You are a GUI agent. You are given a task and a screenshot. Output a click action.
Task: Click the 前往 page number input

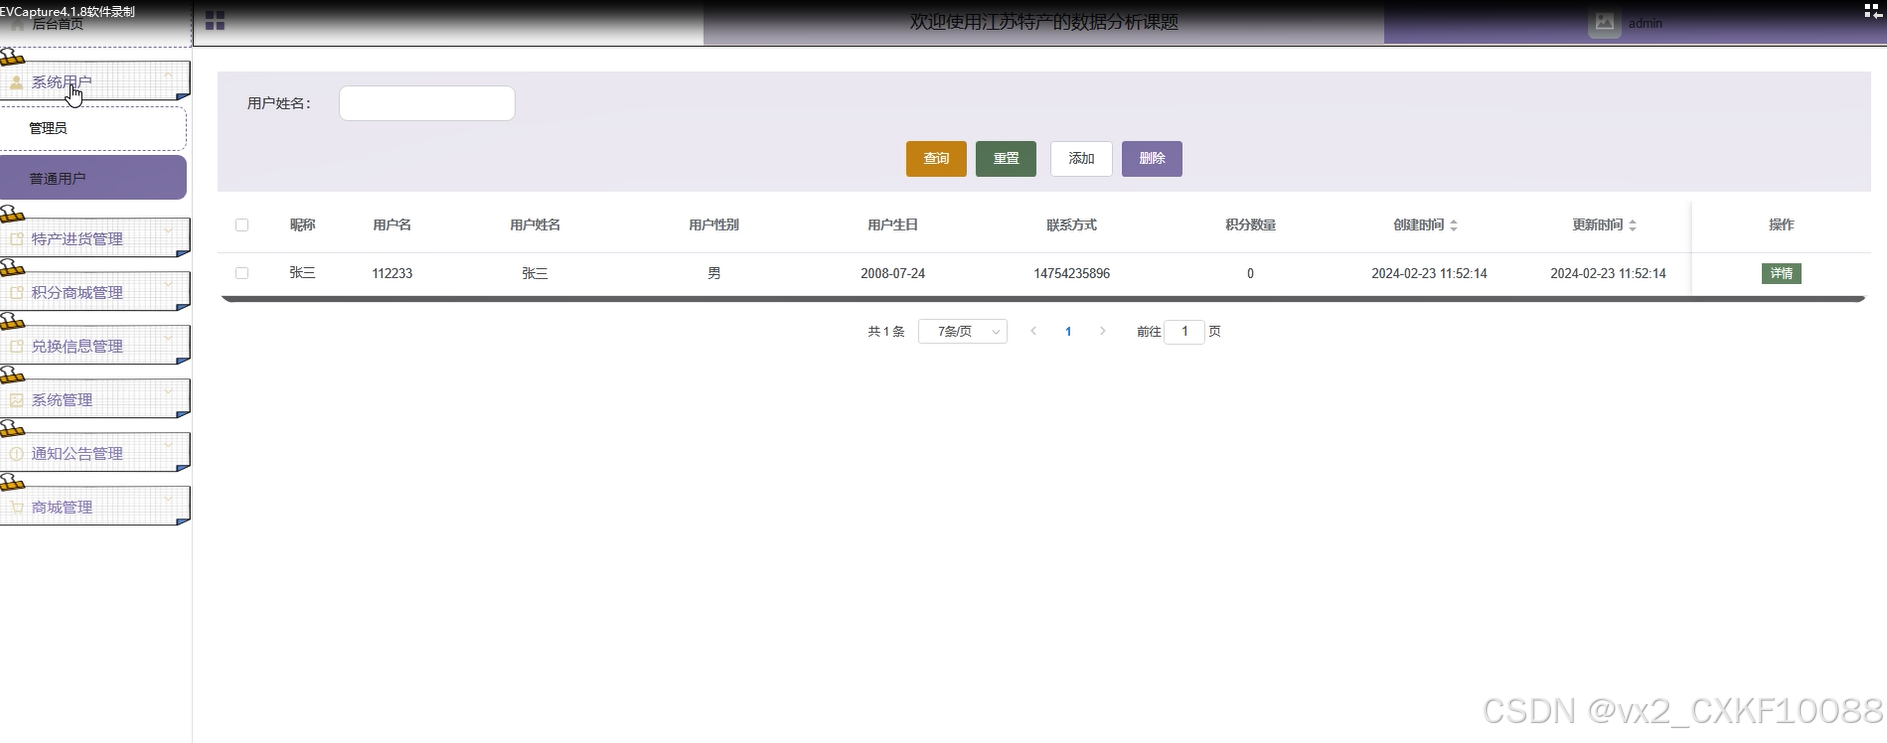(1185, 331)
